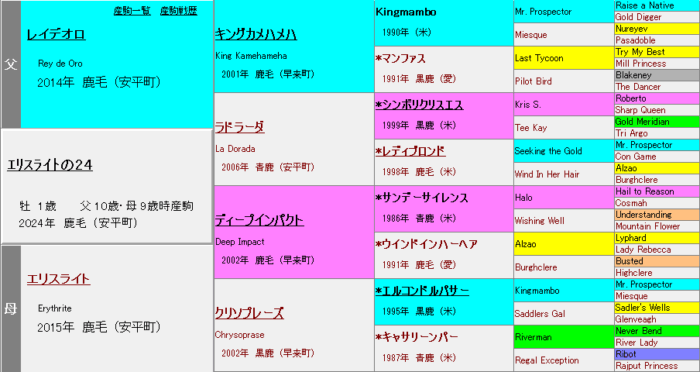Open キングカメハメハ pedigree link
Screen dimensions: 700x372
click(256, 34)
